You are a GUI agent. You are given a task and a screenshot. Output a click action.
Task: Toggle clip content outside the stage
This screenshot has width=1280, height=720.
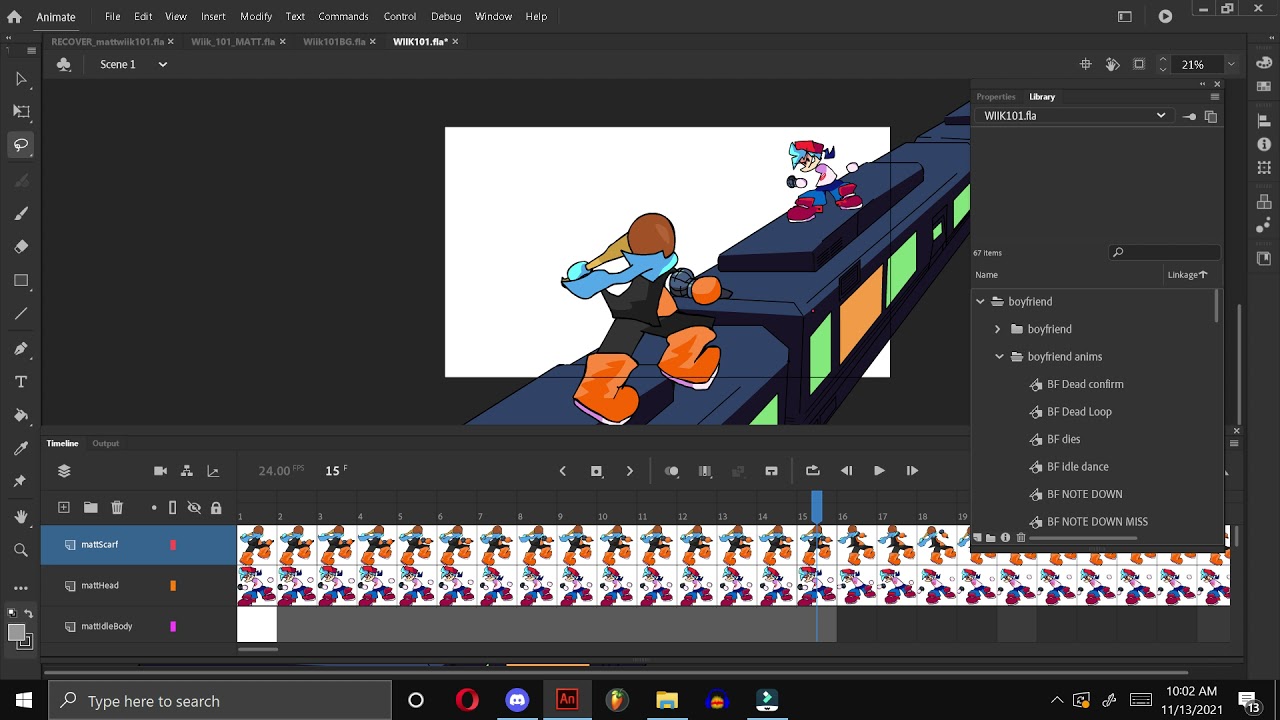pyautogui.click(x=1139, y=64)
